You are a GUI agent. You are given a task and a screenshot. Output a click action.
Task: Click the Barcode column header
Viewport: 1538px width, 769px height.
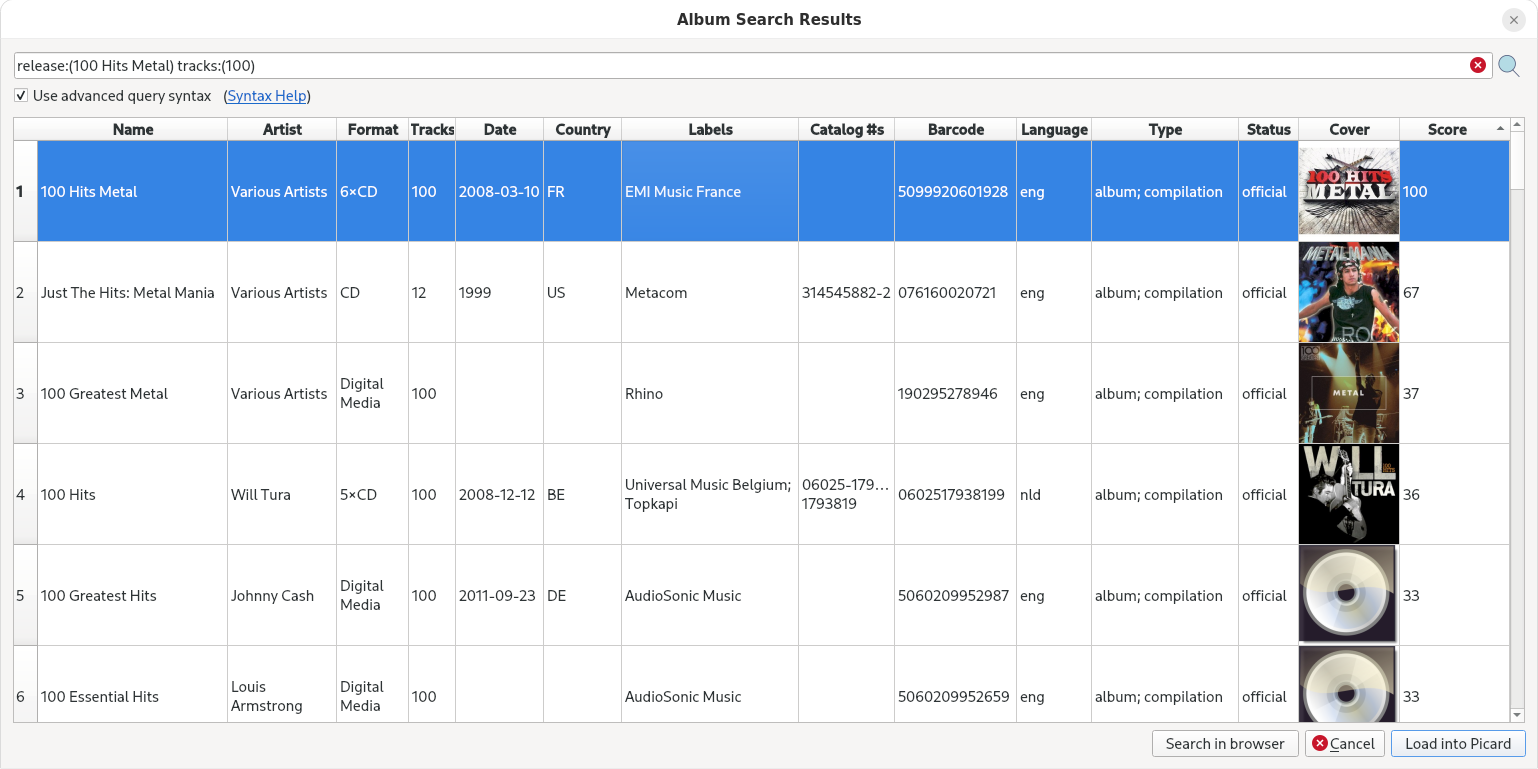tap(955, 129)
